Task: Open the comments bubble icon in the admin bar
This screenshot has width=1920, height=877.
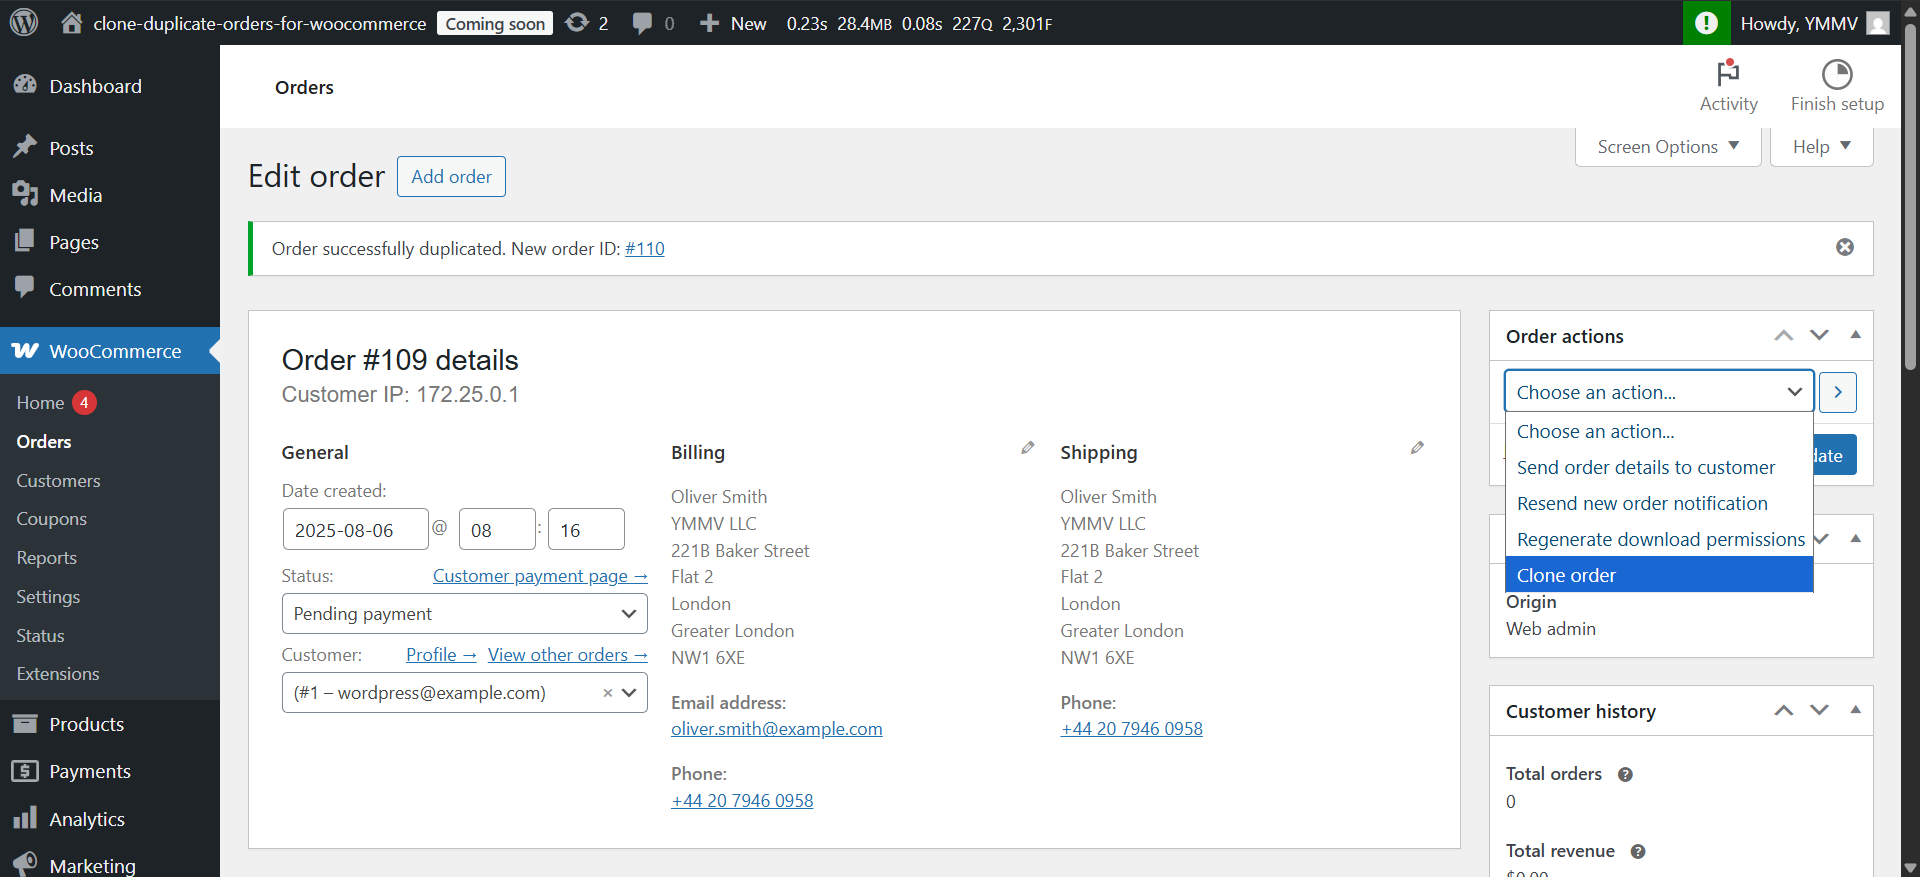Action: tap(642, 22)
